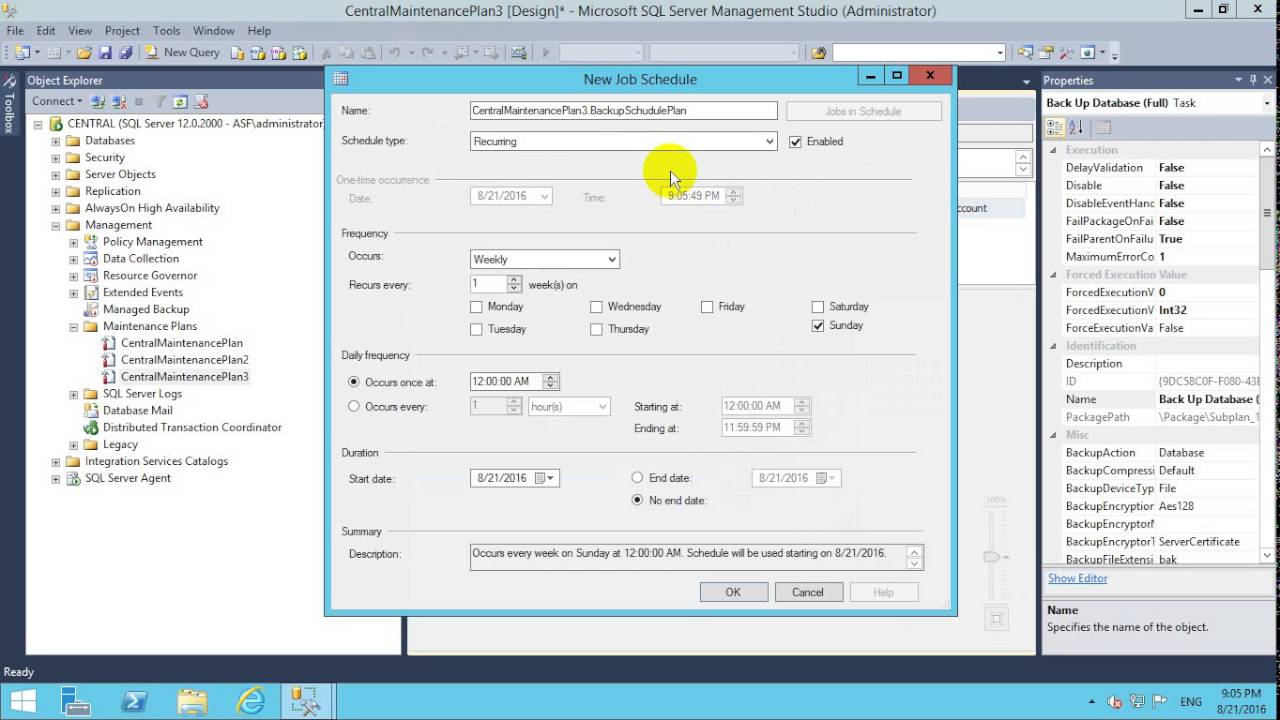
Task: Click the schedule Name input field
Action: coord(623,111)
